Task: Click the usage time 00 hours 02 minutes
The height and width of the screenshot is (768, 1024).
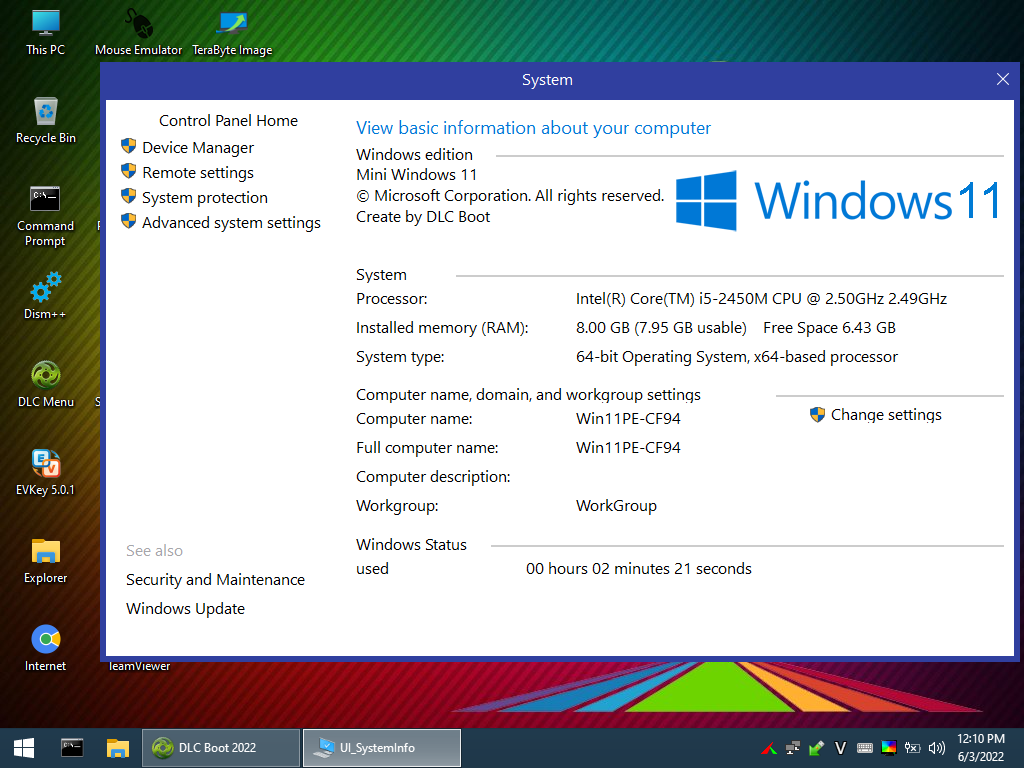Action: (x=639, y=569)
